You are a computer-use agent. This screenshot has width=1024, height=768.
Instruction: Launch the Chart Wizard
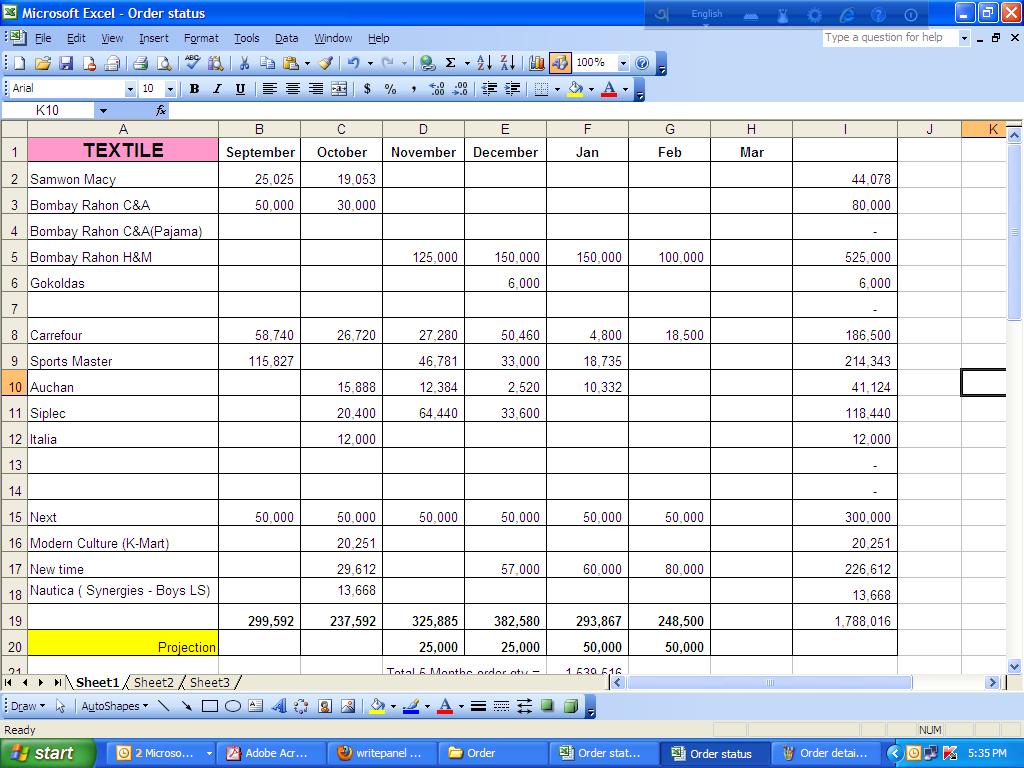pyautogui.click(x=537, y=63)
